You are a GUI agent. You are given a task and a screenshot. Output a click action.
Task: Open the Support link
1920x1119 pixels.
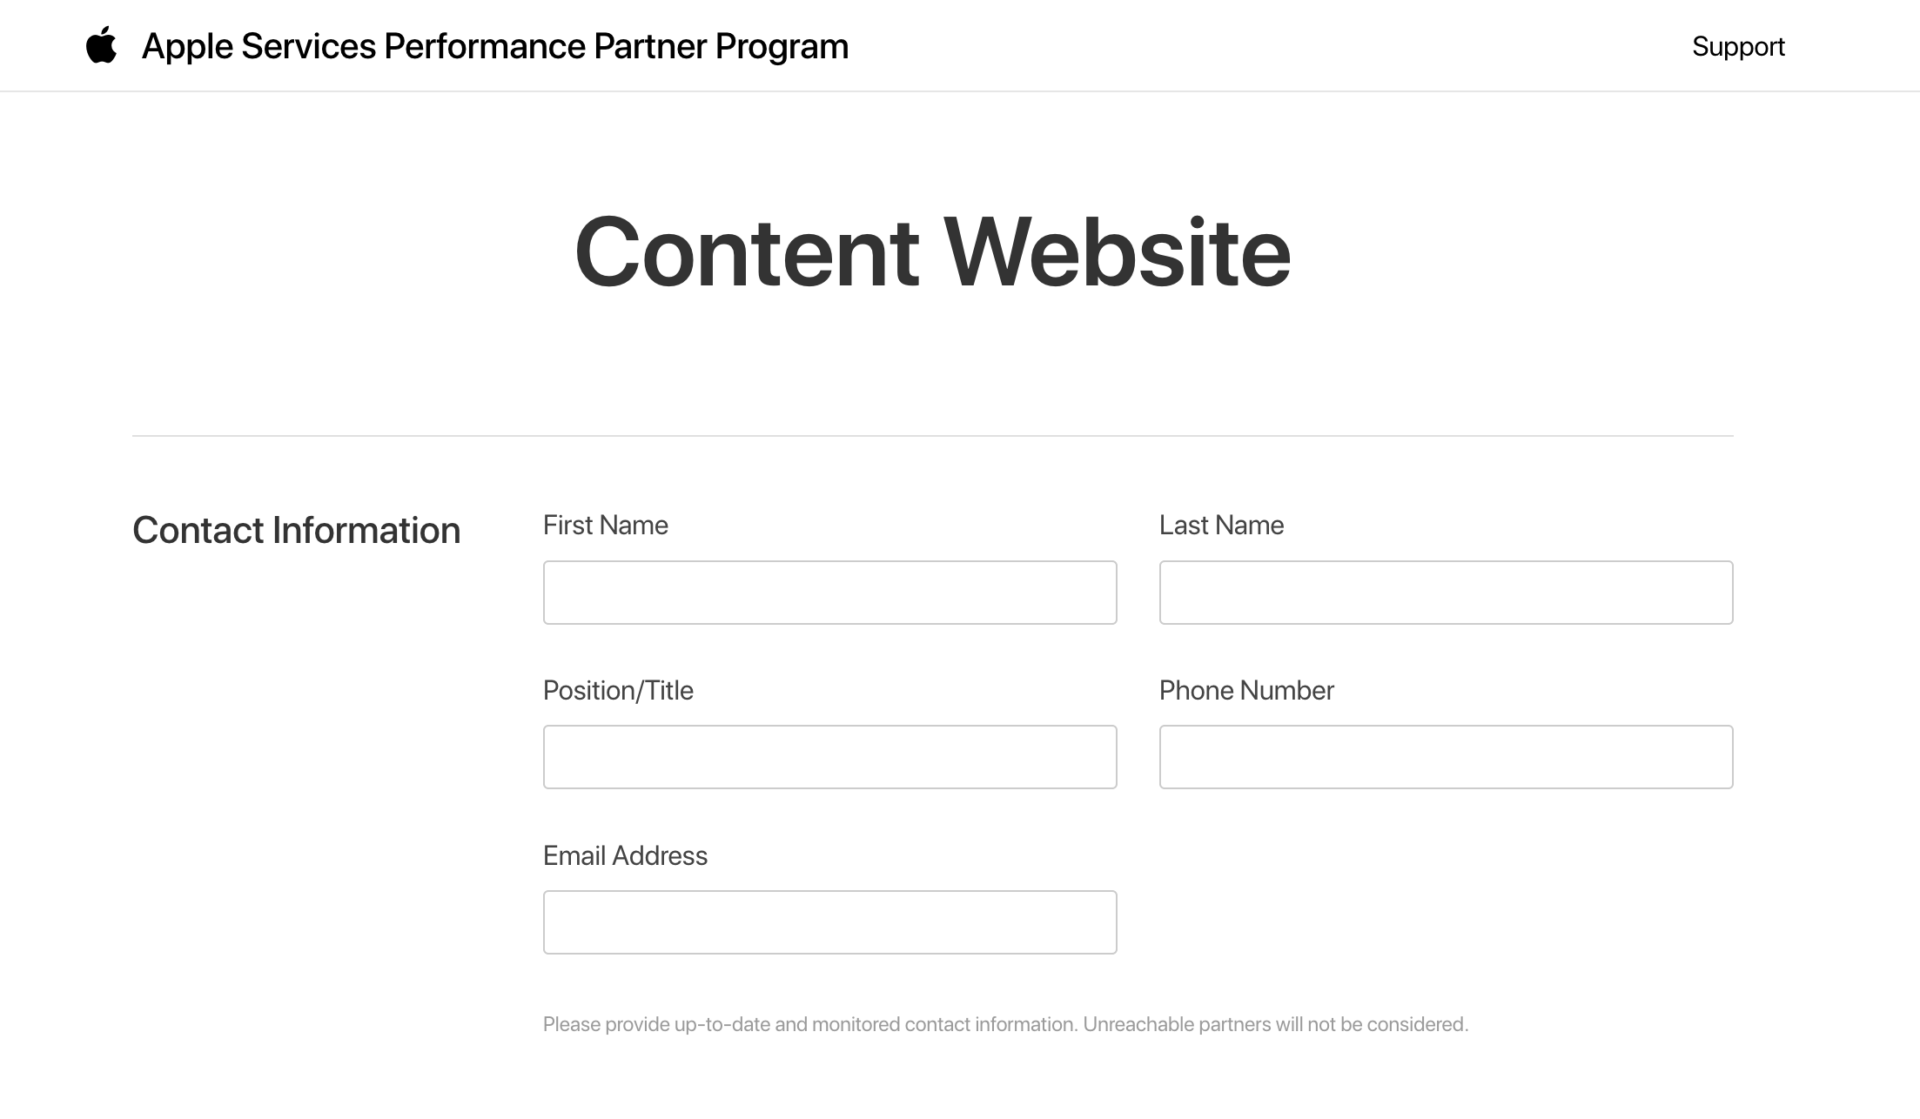pyautogui.click(x=1738, y=46)
